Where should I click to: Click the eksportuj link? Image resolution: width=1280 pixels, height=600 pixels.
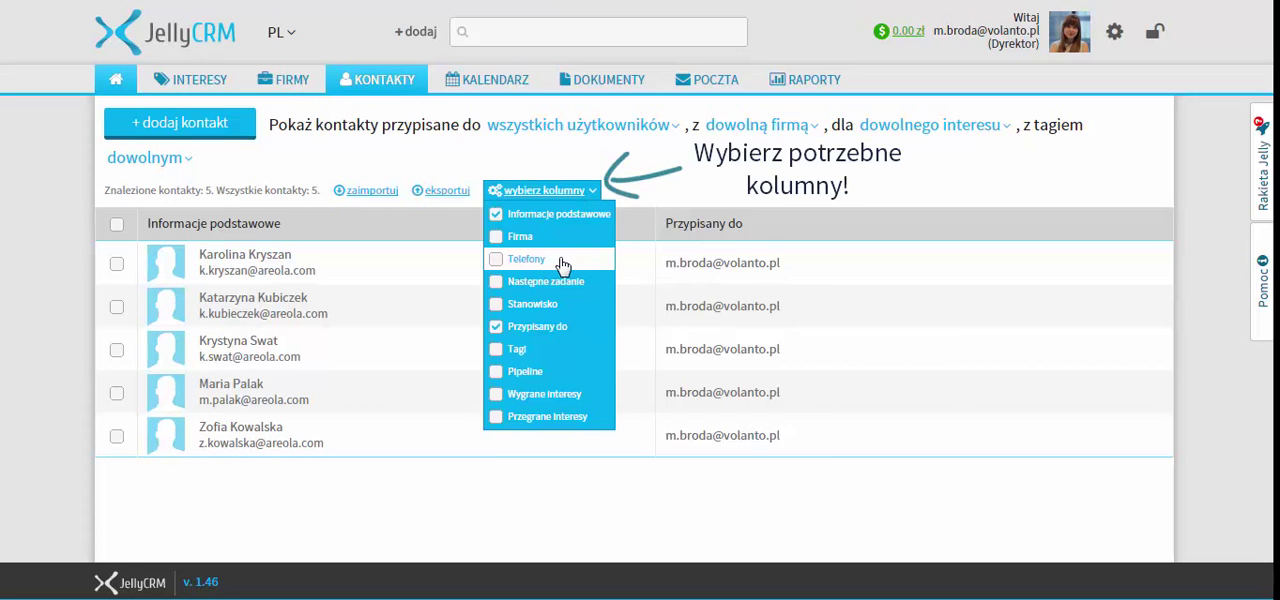point(446,190)
